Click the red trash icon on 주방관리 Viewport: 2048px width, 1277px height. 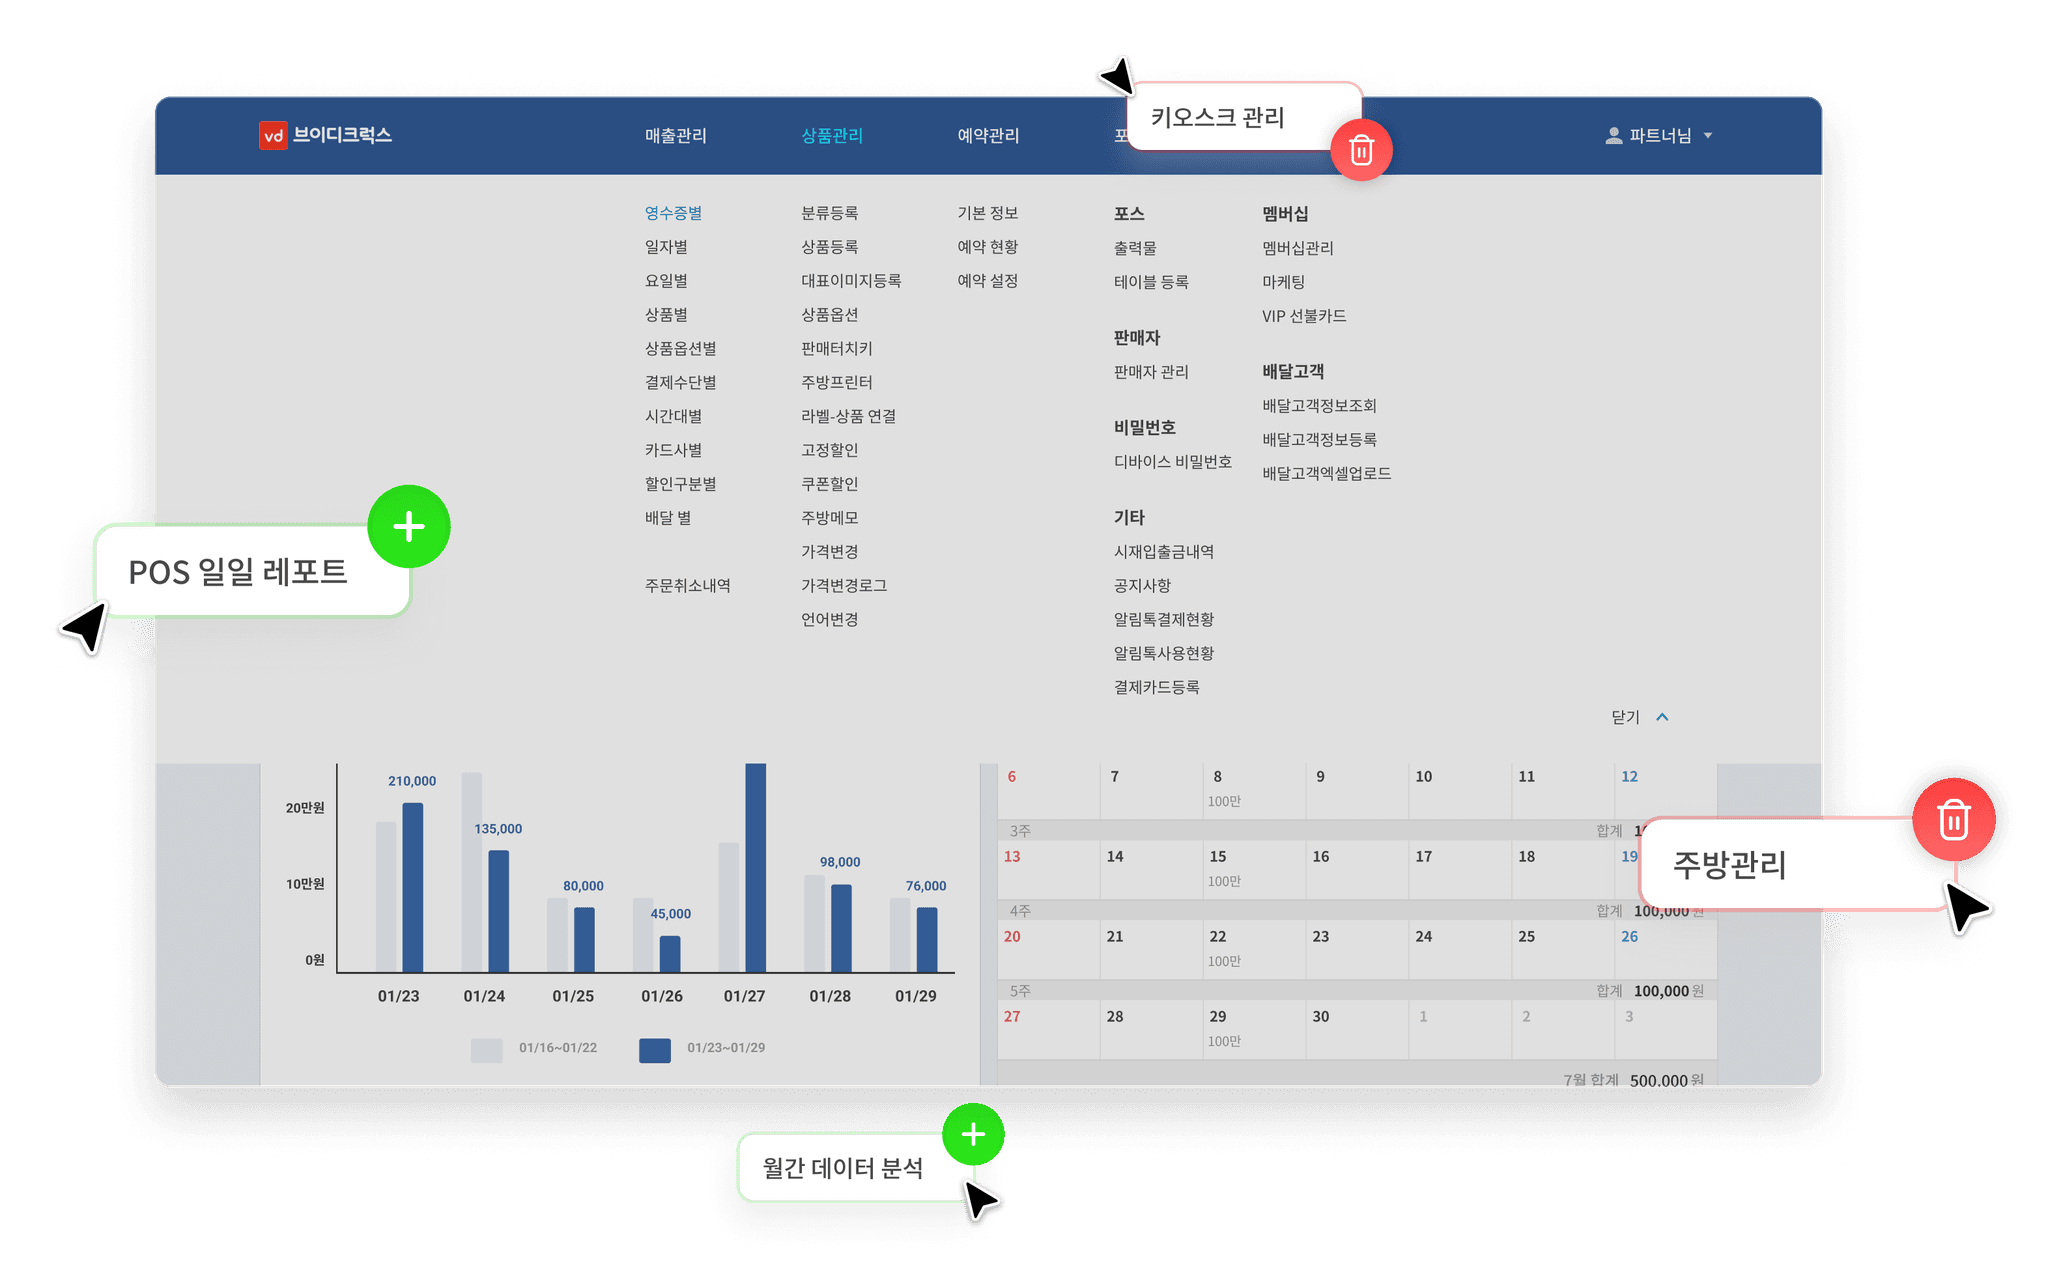pyautogui.click(x=1953, y=820)
